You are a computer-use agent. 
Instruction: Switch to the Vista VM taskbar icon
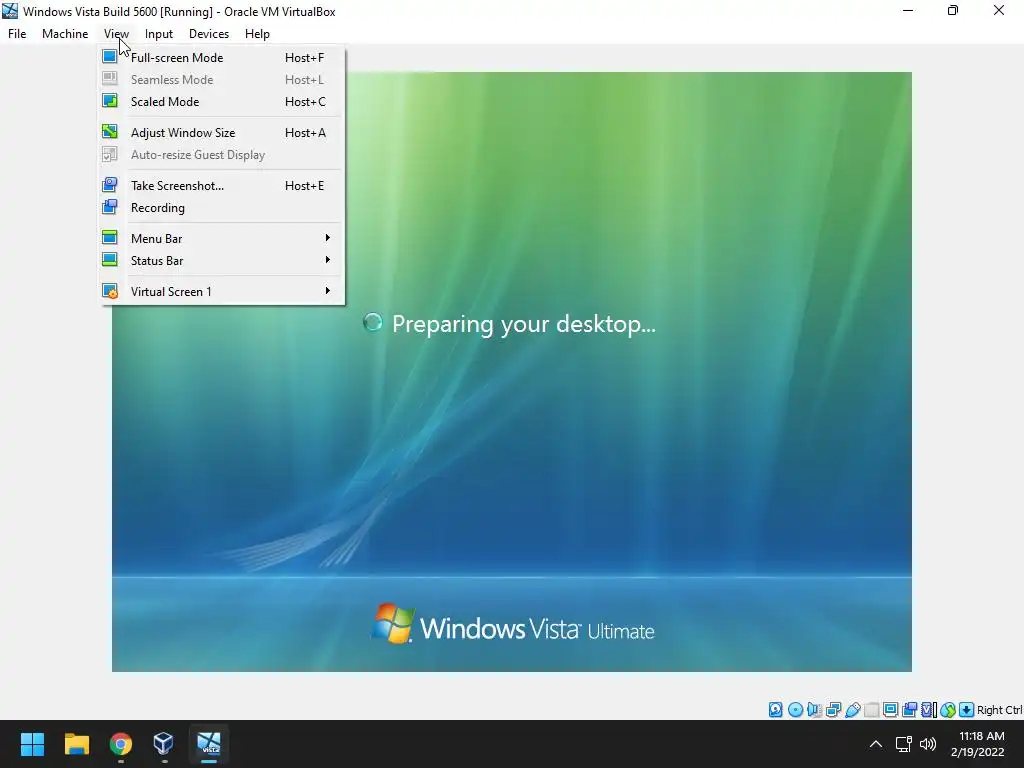(209, 744)
